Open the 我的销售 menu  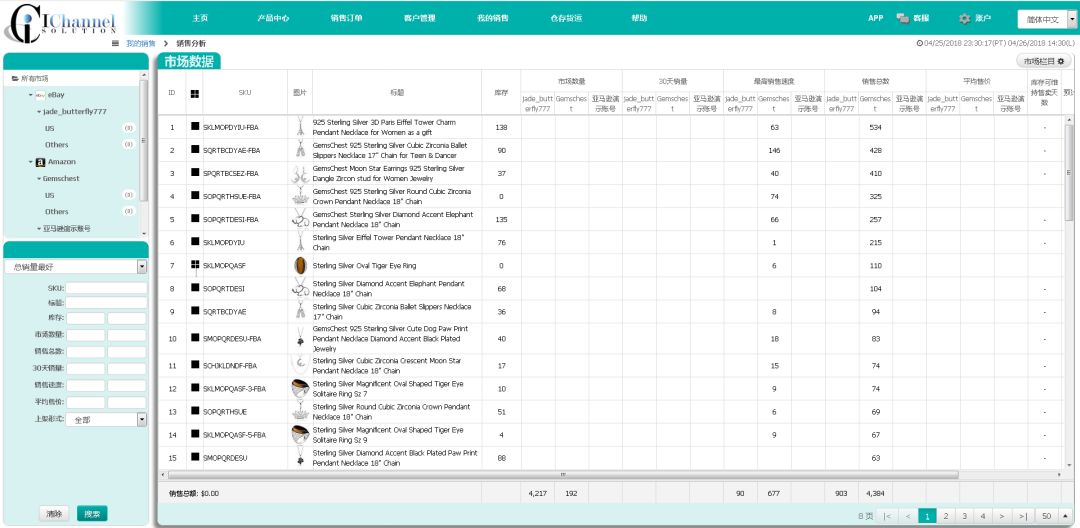tap(492, 19)
